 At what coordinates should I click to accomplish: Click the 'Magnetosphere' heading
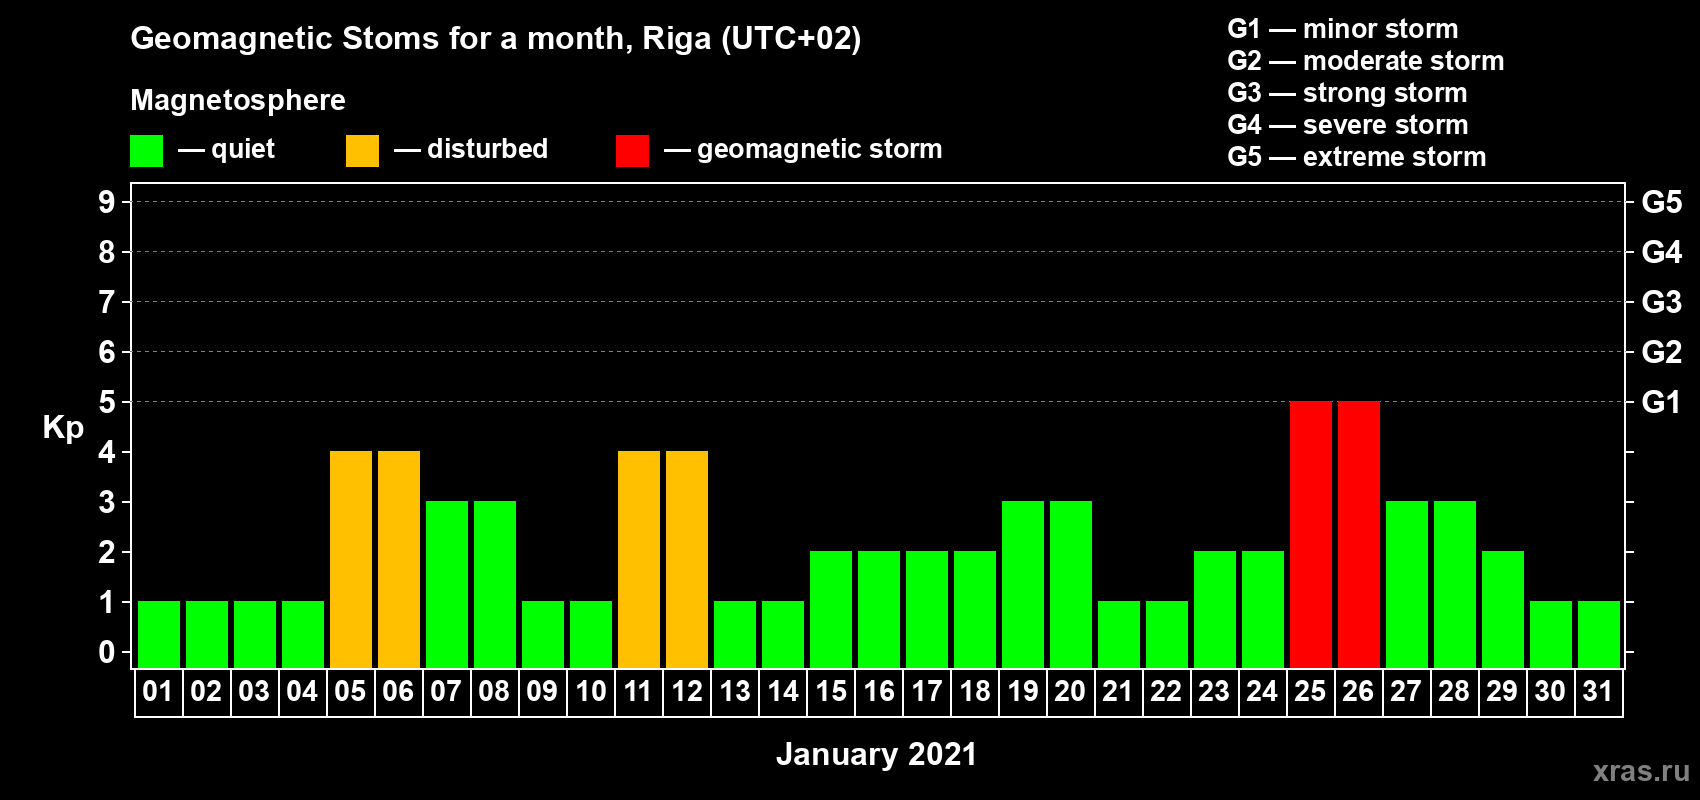point(238,101)
